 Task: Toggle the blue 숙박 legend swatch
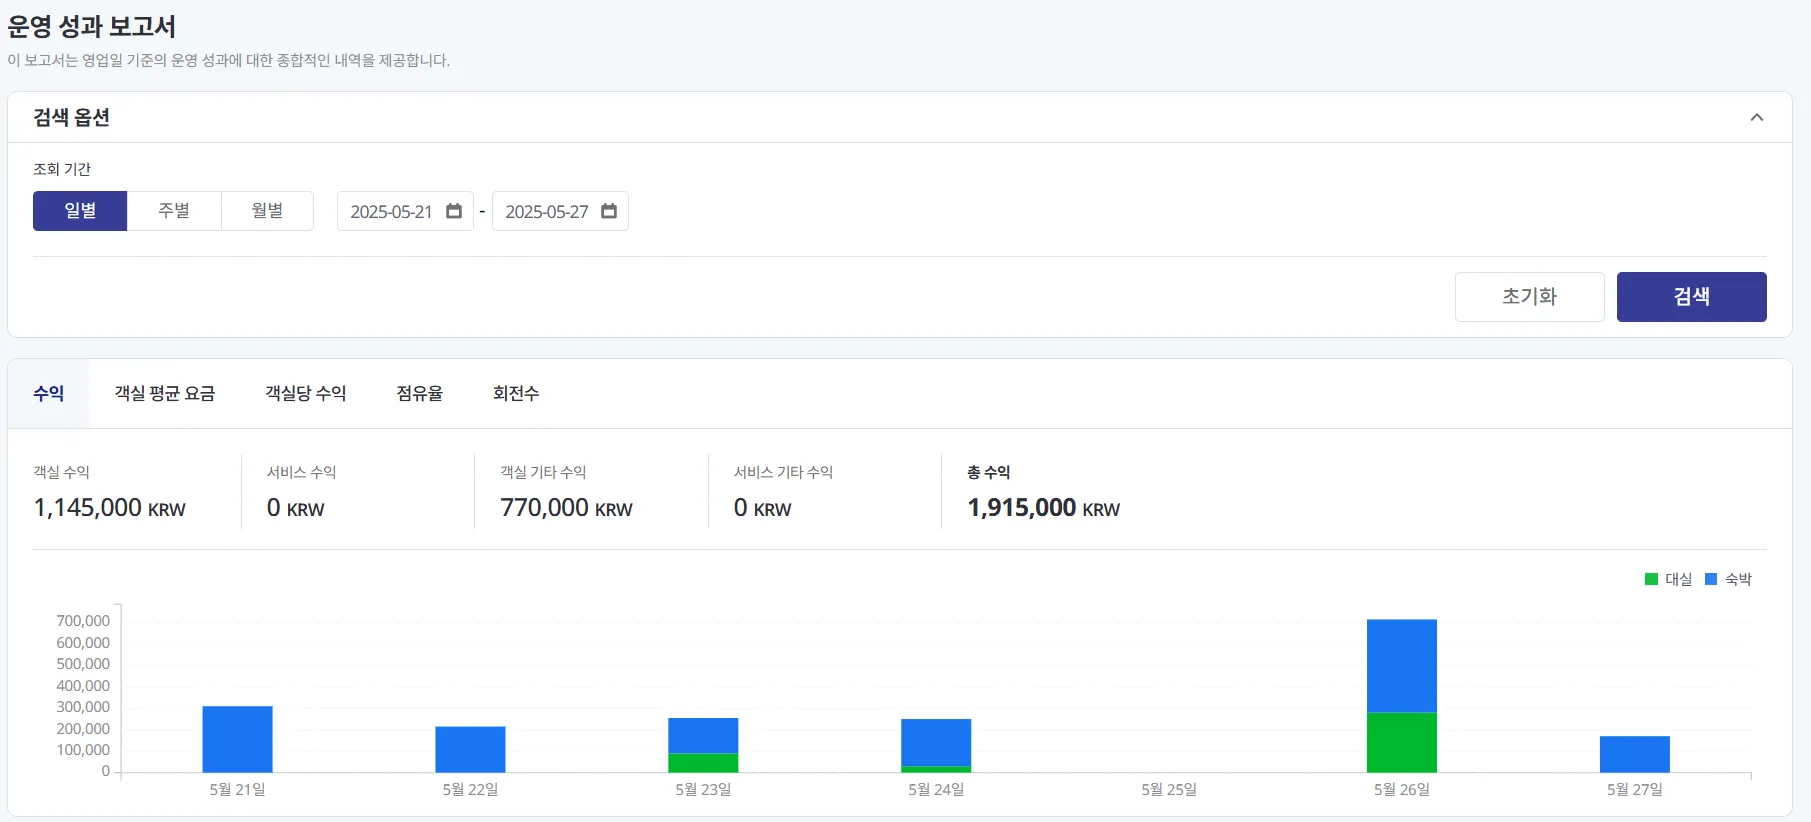click(x=1711, y=579)
